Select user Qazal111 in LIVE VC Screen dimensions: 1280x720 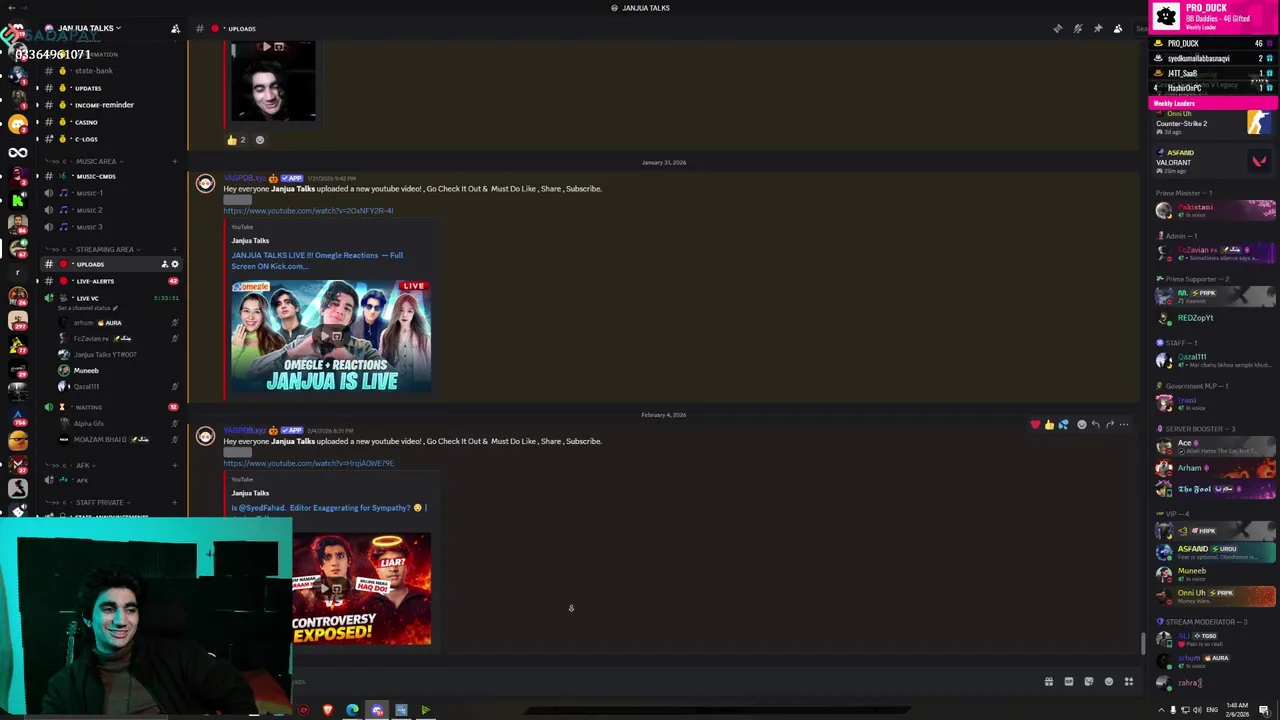tap(86, 387)
